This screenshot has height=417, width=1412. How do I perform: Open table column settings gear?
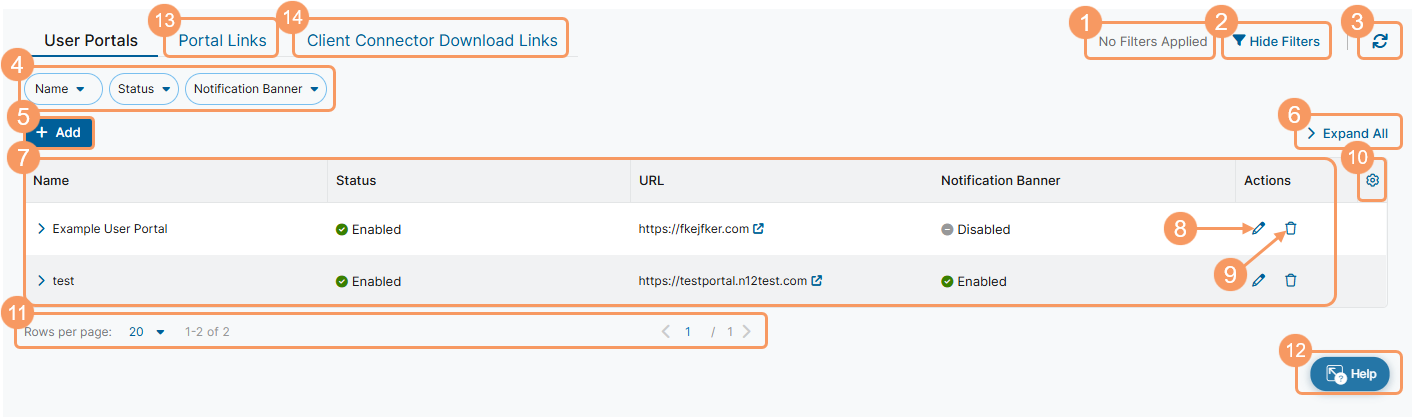(1372, 180)
